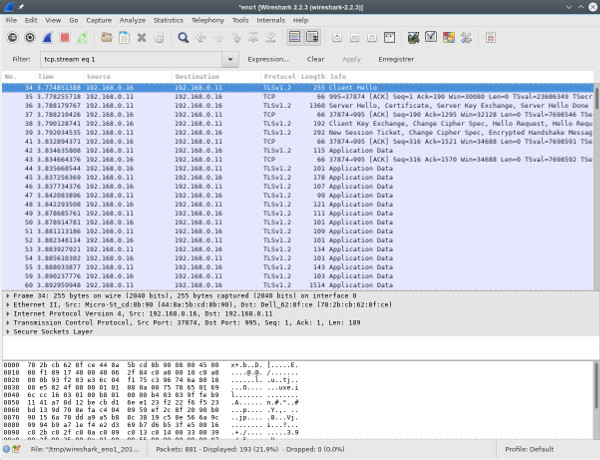Click the open capture file folder icon

click(x=107, y=38)
